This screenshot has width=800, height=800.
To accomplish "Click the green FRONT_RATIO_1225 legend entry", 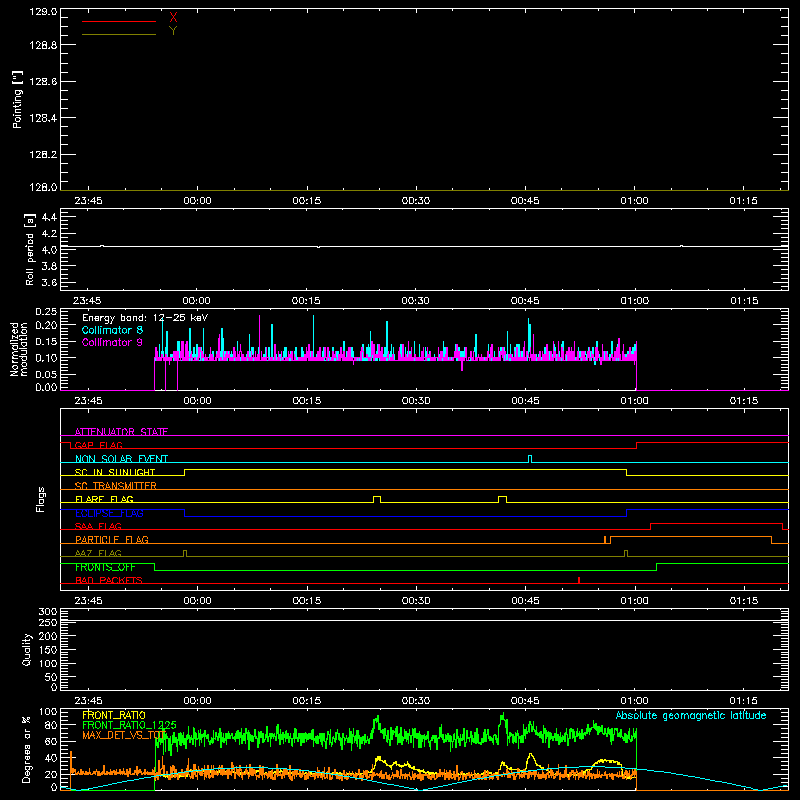I will tap(129, 725).
